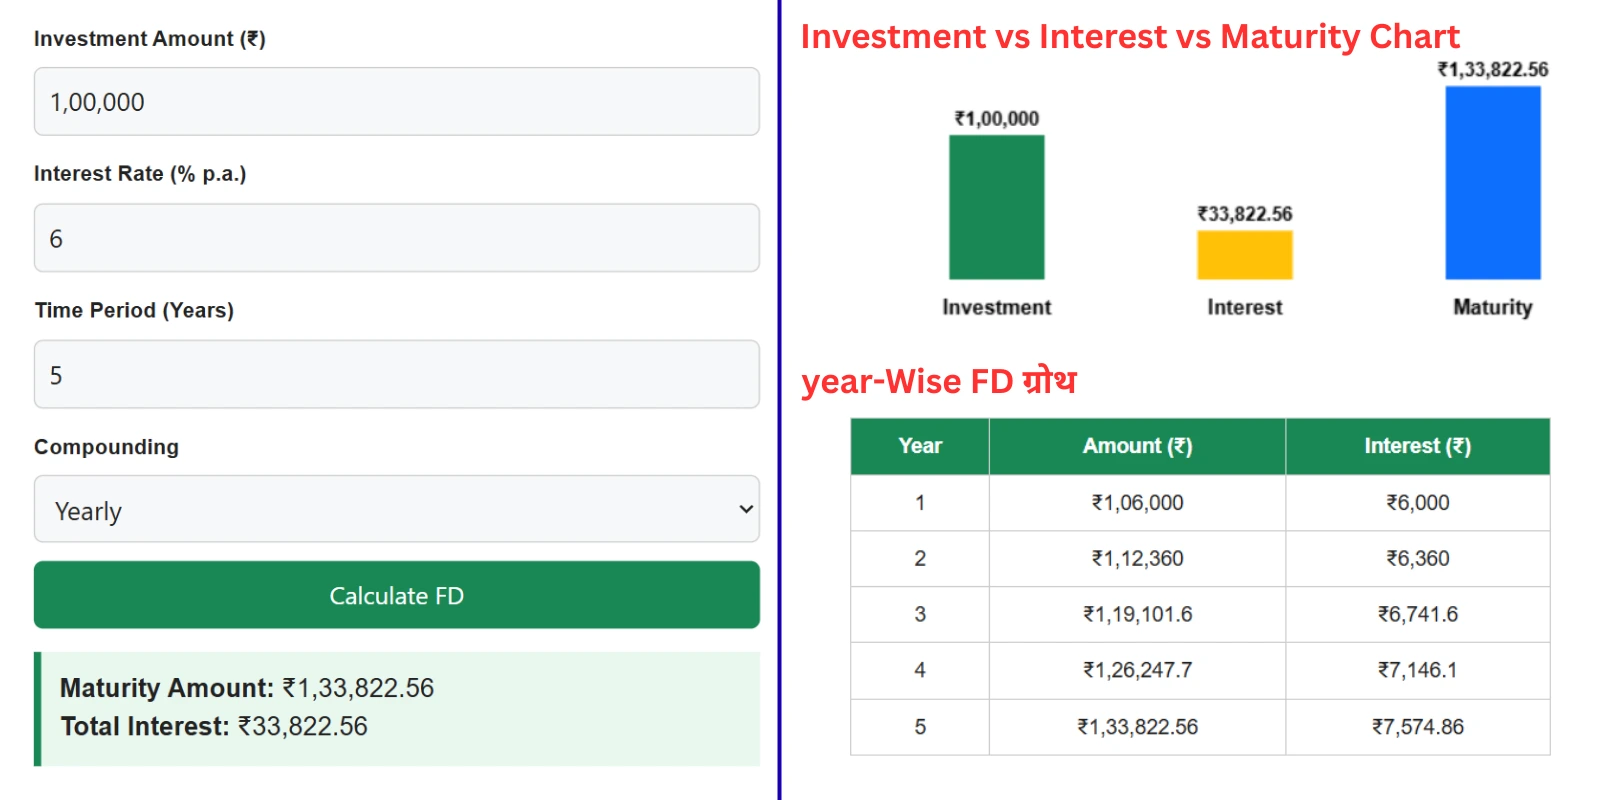The image size is (1600, 800).
Task: Open the Compounding dropdown set to Yearly
Action: pos(396,510)
